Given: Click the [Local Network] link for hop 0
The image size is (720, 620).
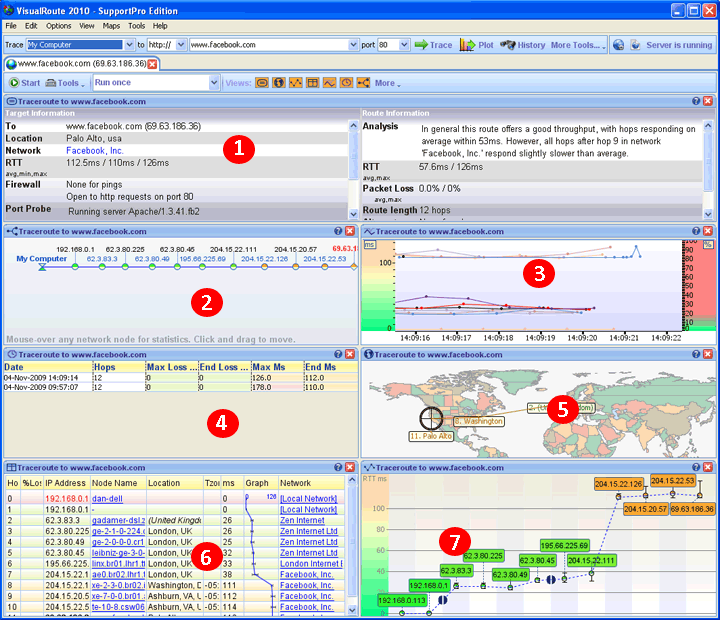Looking at the screenshot, I should pos(309,499).
